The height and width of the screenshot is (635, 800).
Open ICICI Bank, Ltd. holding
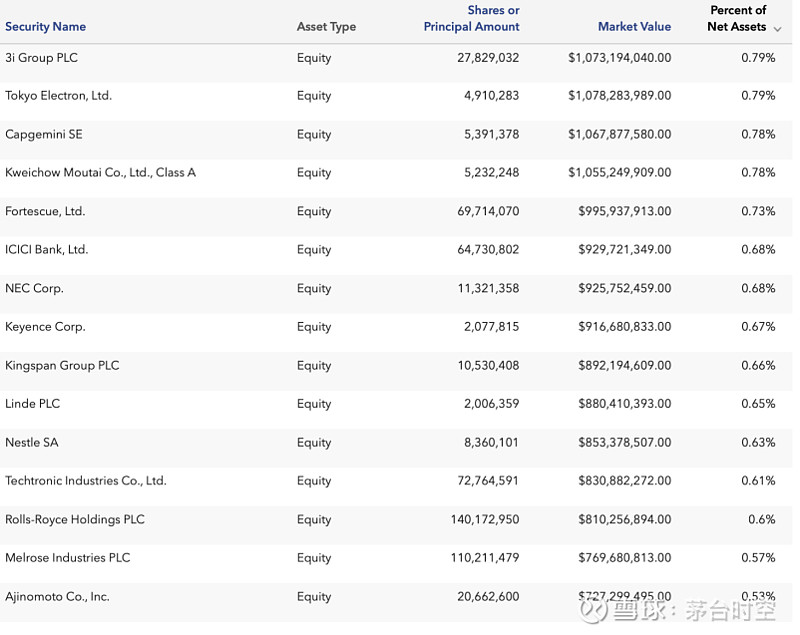point(46,250)
